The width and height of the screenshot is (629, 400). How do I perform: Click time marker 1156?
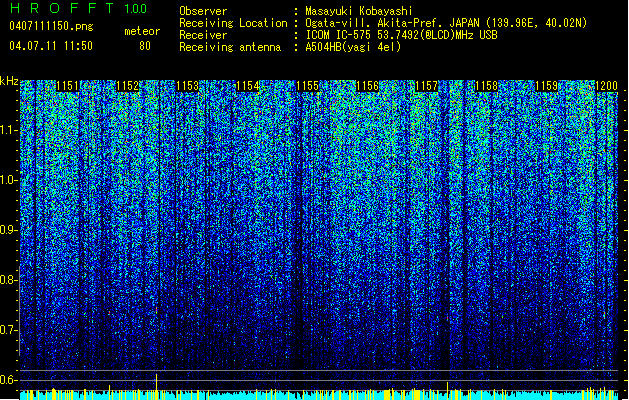click(x=367, y=86)
